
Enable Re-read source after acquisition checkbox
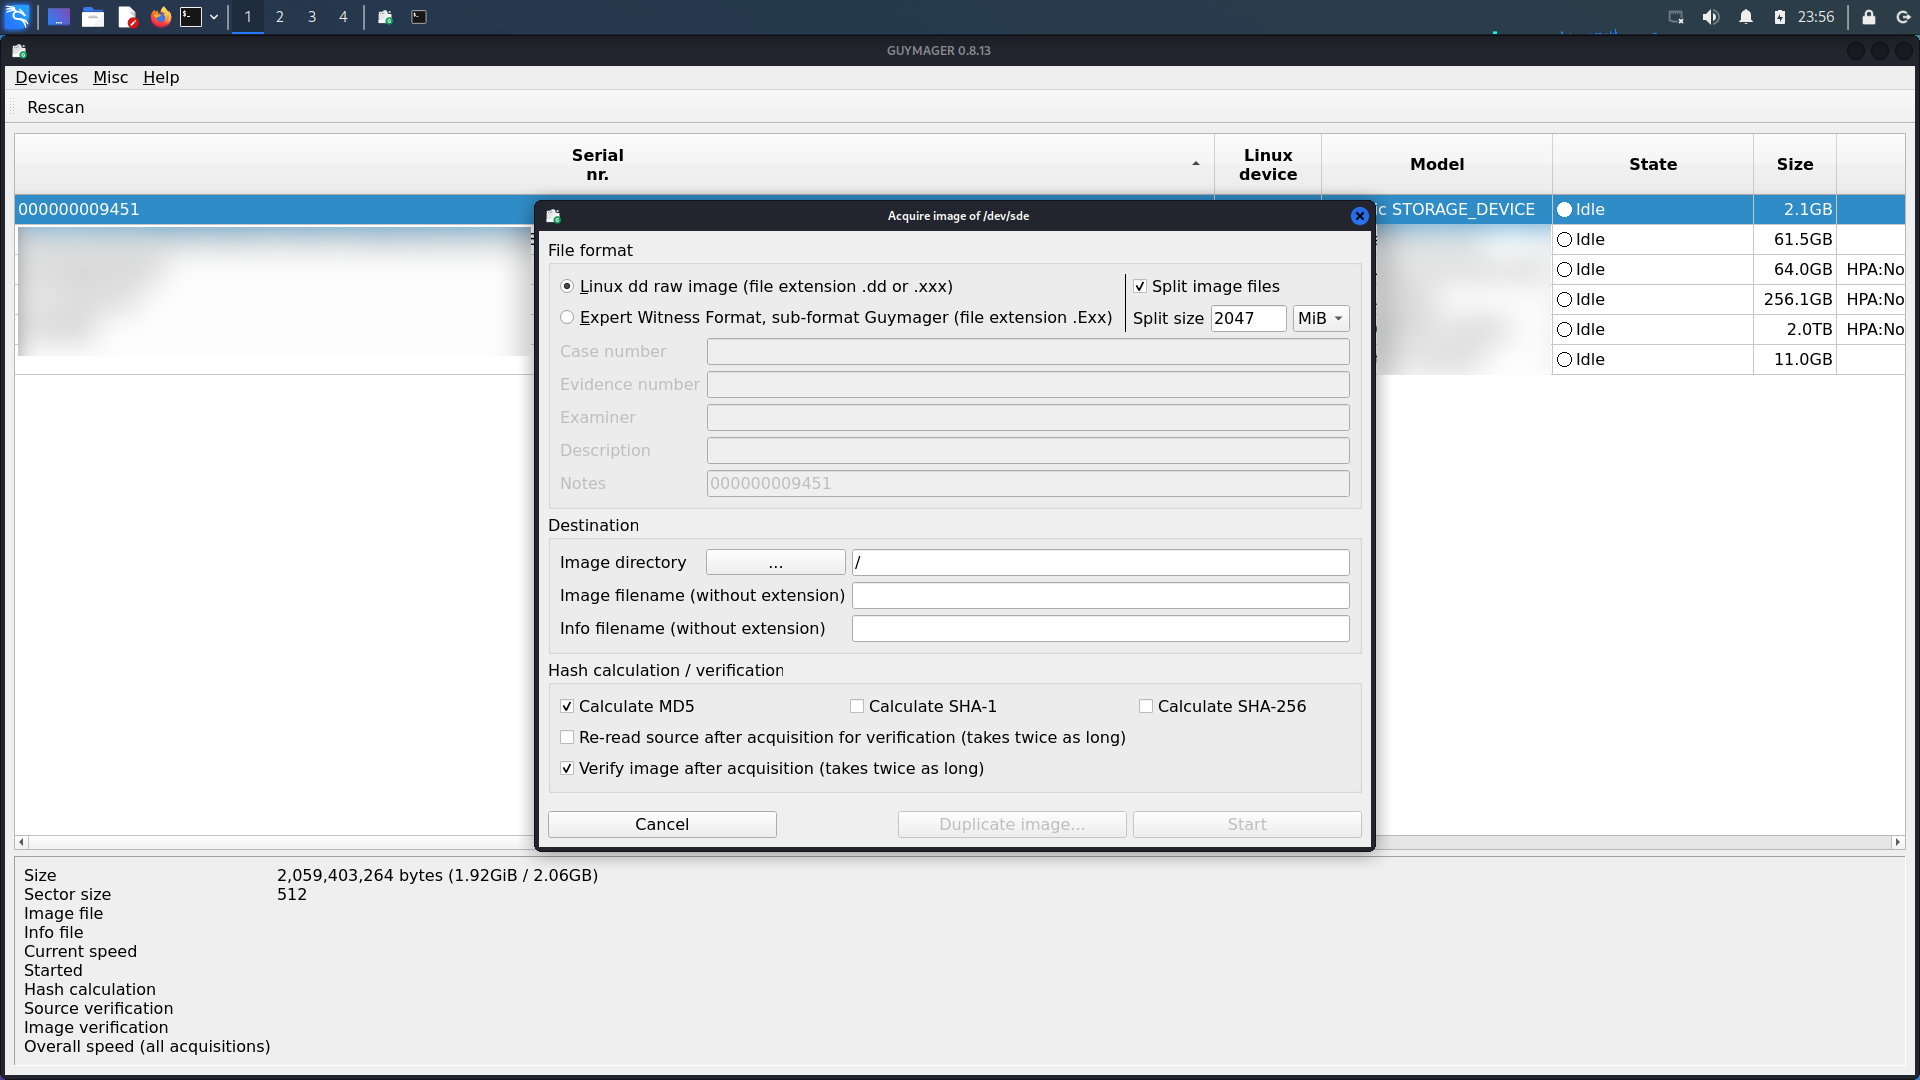coord(567,738)
